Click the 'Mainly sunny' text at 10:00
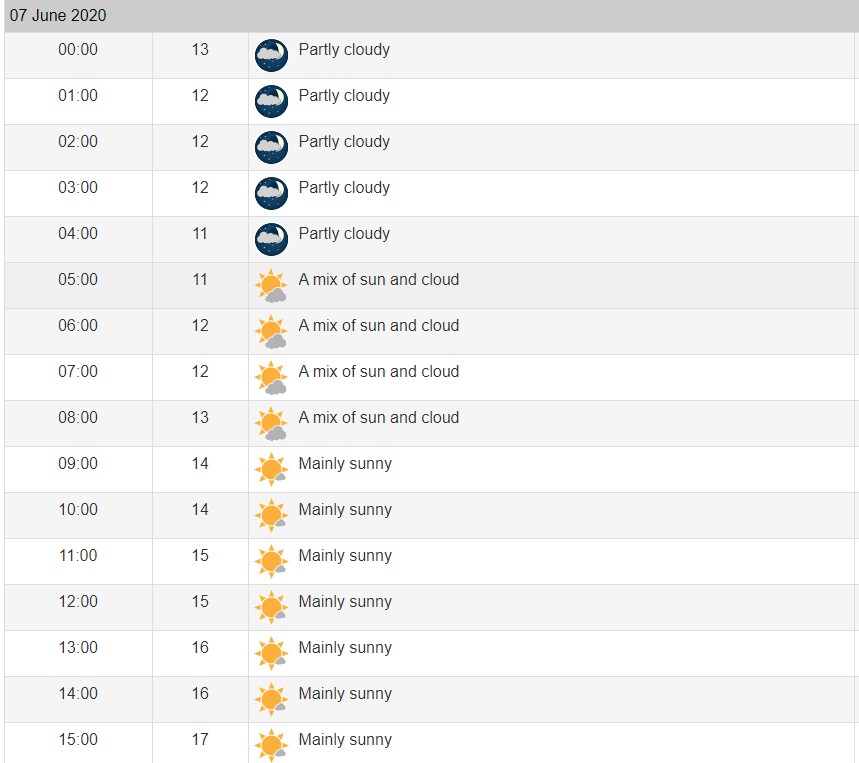This screenshot has height=763, width=859. coord(345,510)
